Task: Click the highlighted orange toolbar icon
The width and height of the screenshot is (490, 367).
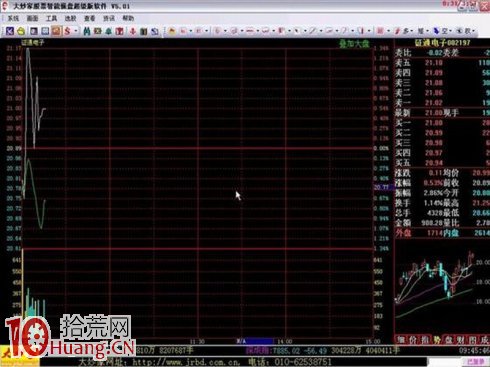Action: click(x=56, y=31)
